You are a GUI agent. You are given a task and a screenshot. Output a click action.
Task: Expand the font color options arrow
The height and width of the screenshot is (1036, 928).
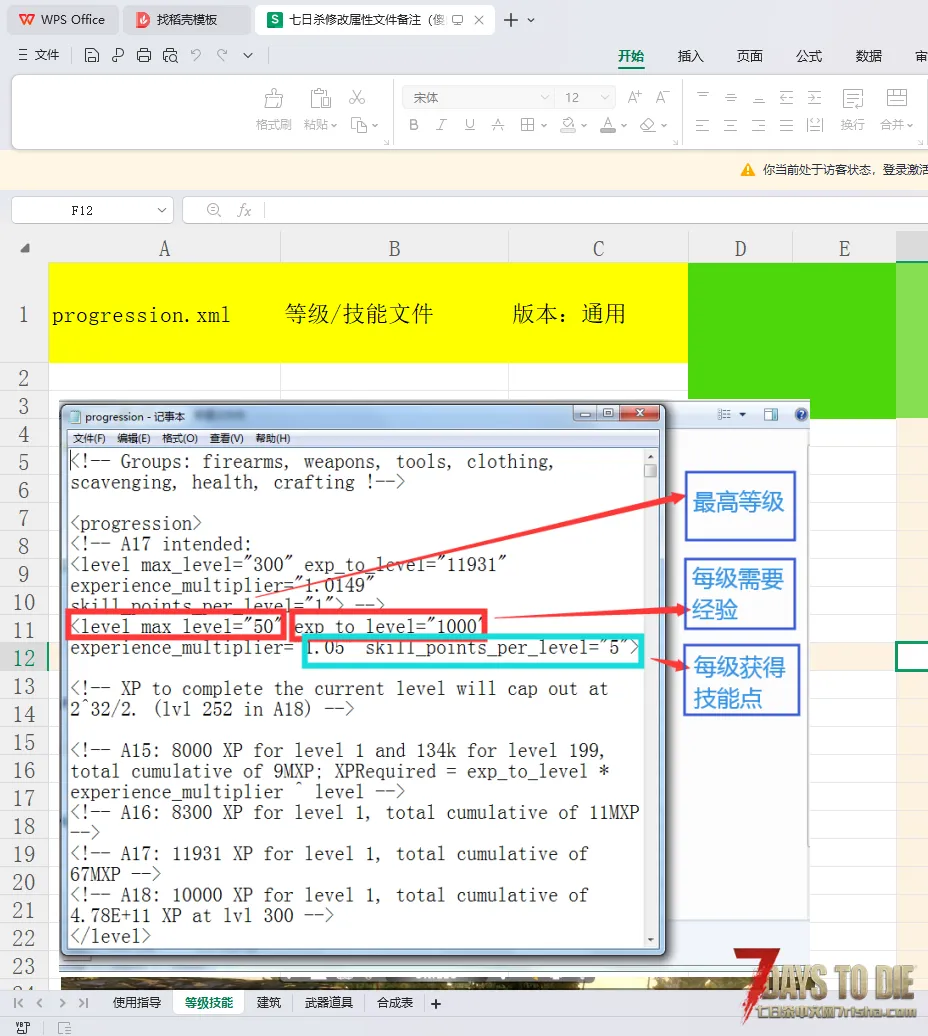click(624, 125)
